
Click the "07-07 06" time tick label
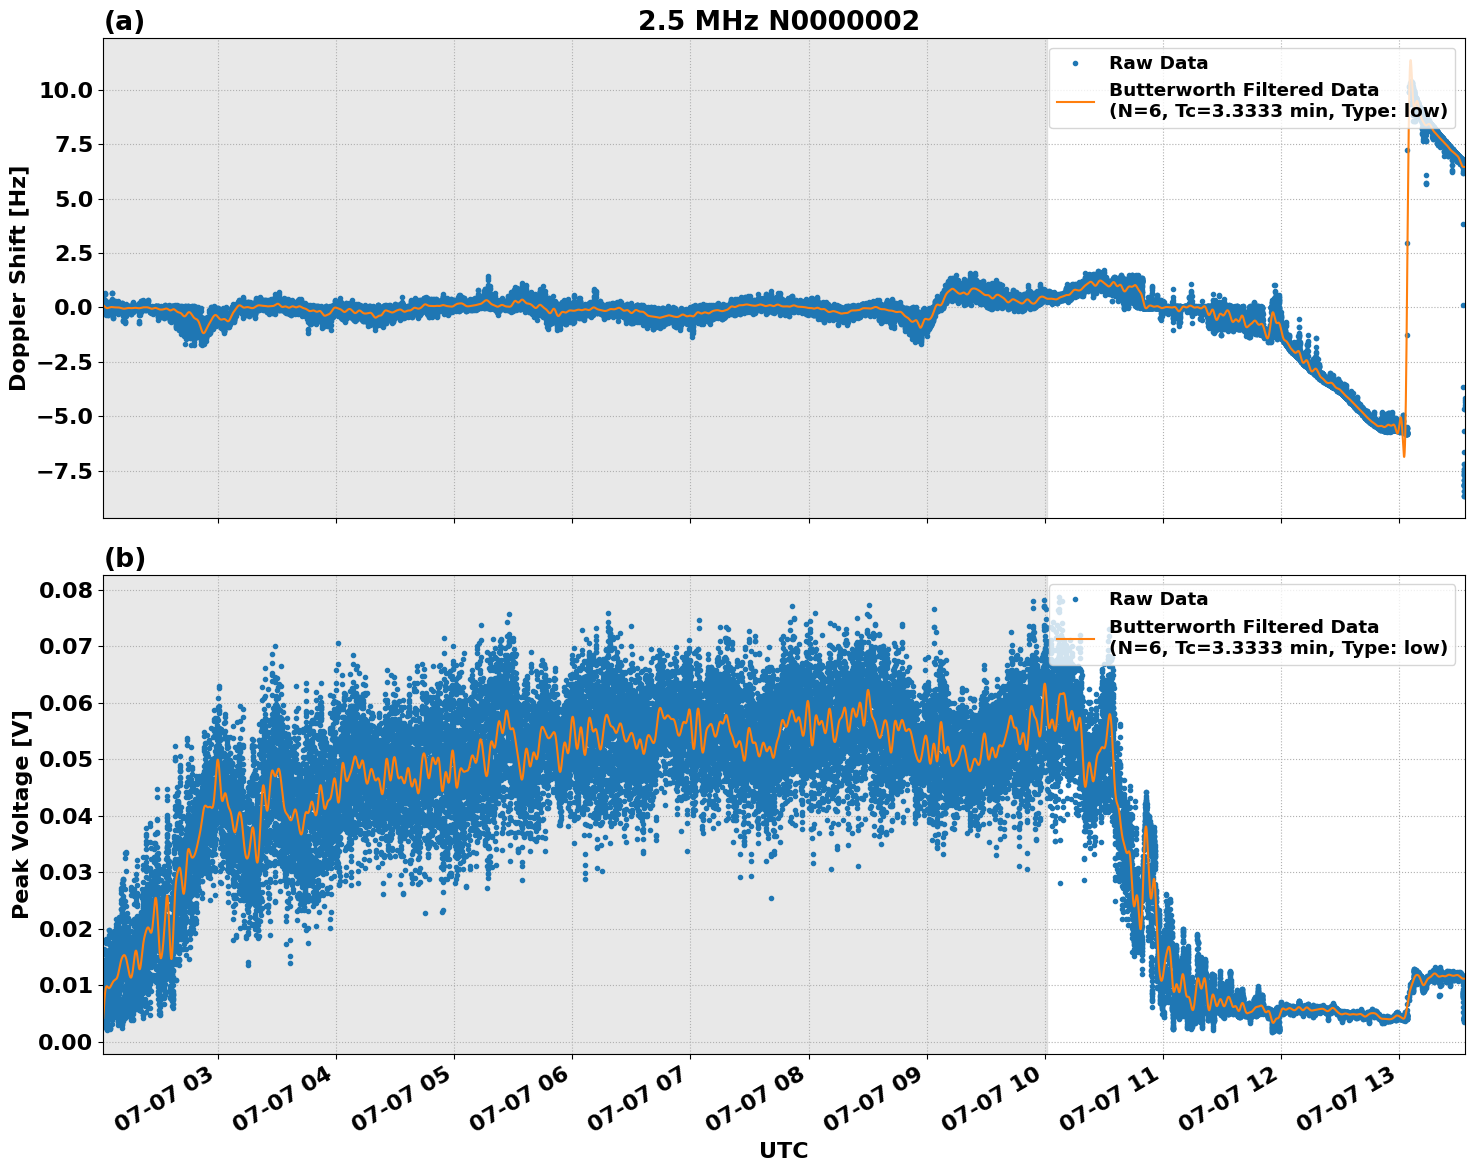tap(520, 1099)
